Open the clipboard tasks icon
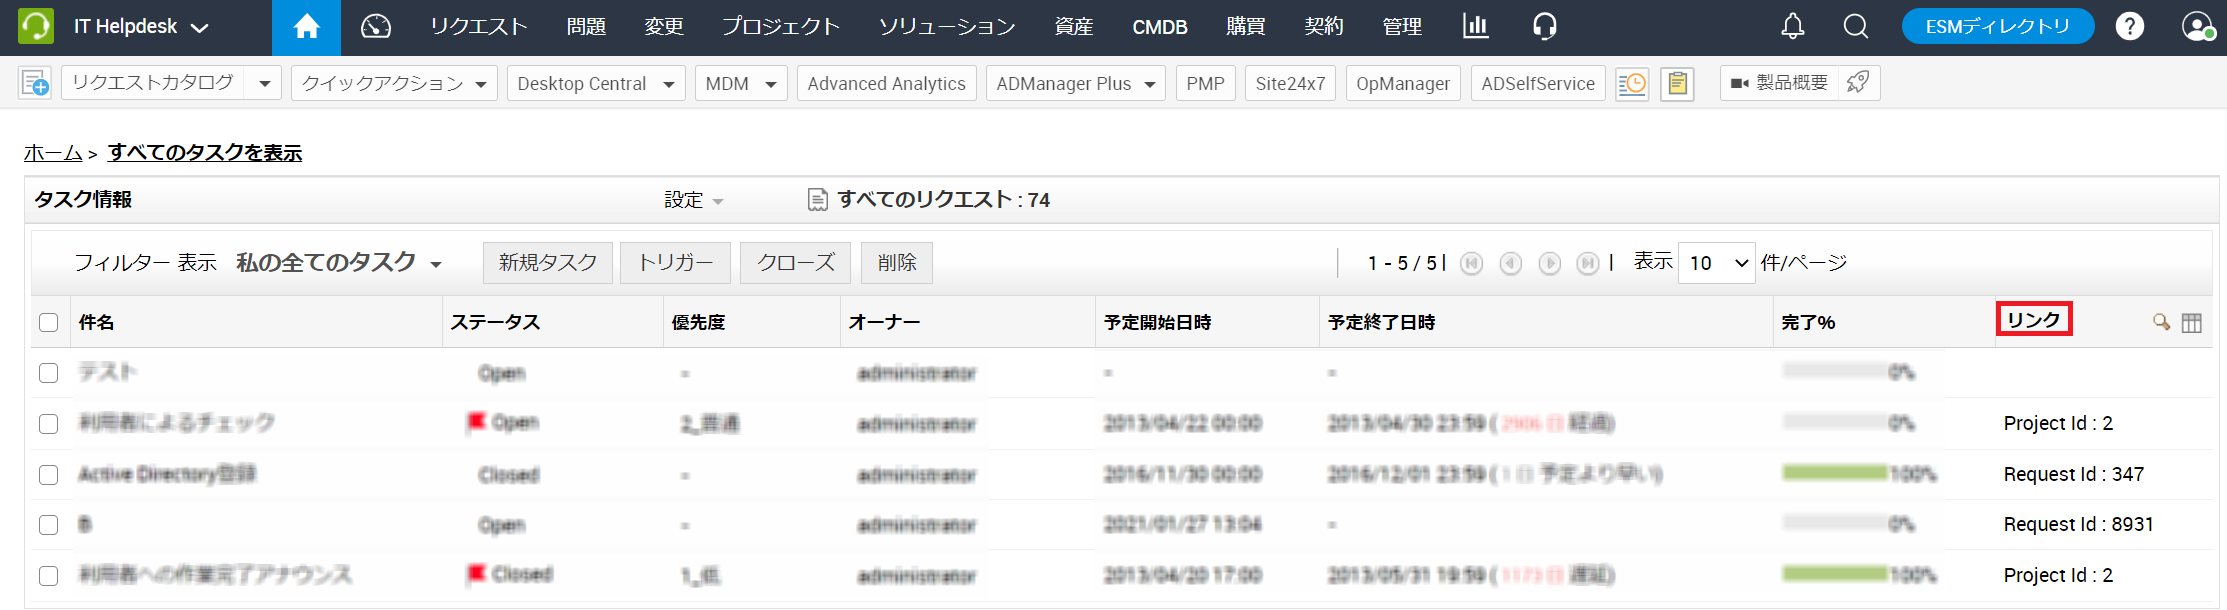The image size is (2227, 610). pyautogui.click(x=1677, y=84)
